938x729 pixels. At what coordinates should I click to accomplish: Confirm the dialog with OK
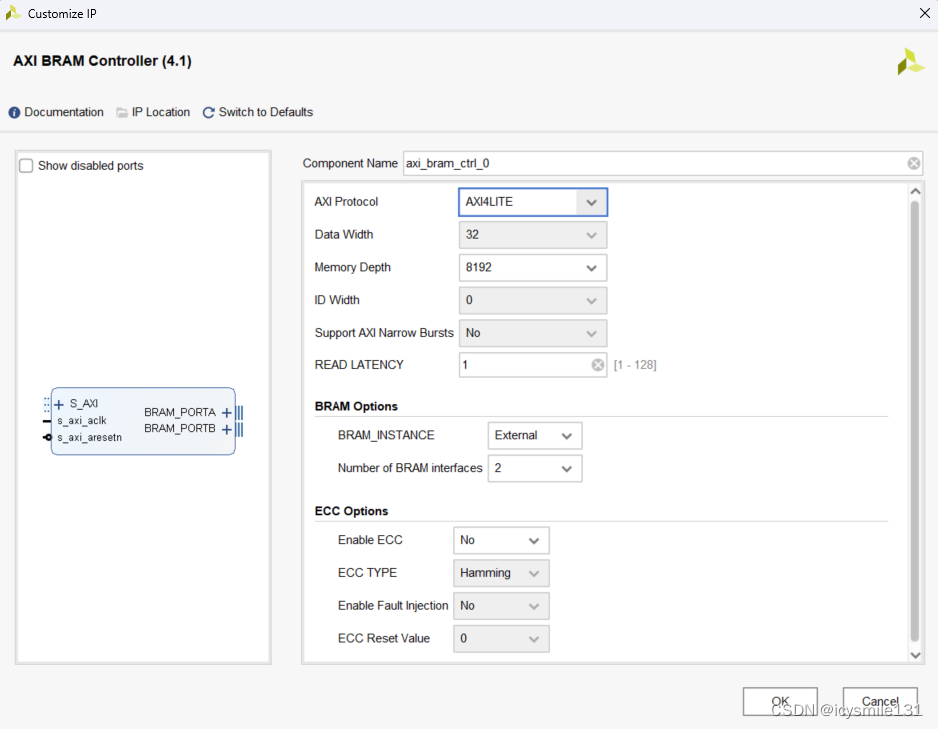780,701
